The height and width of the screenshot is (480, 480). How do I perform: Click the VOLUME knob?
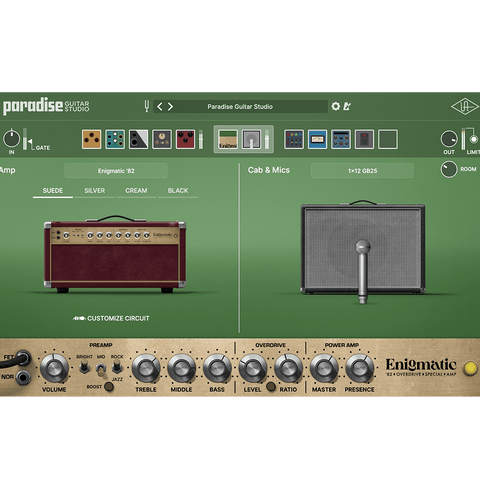(x=54, y=368)
